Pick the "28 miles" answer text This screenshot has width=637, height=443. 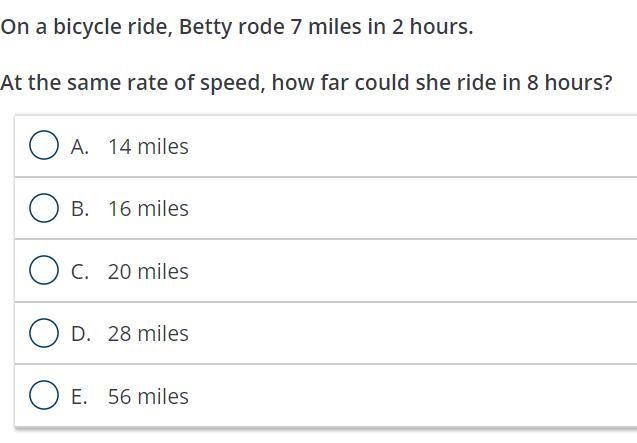148,333
